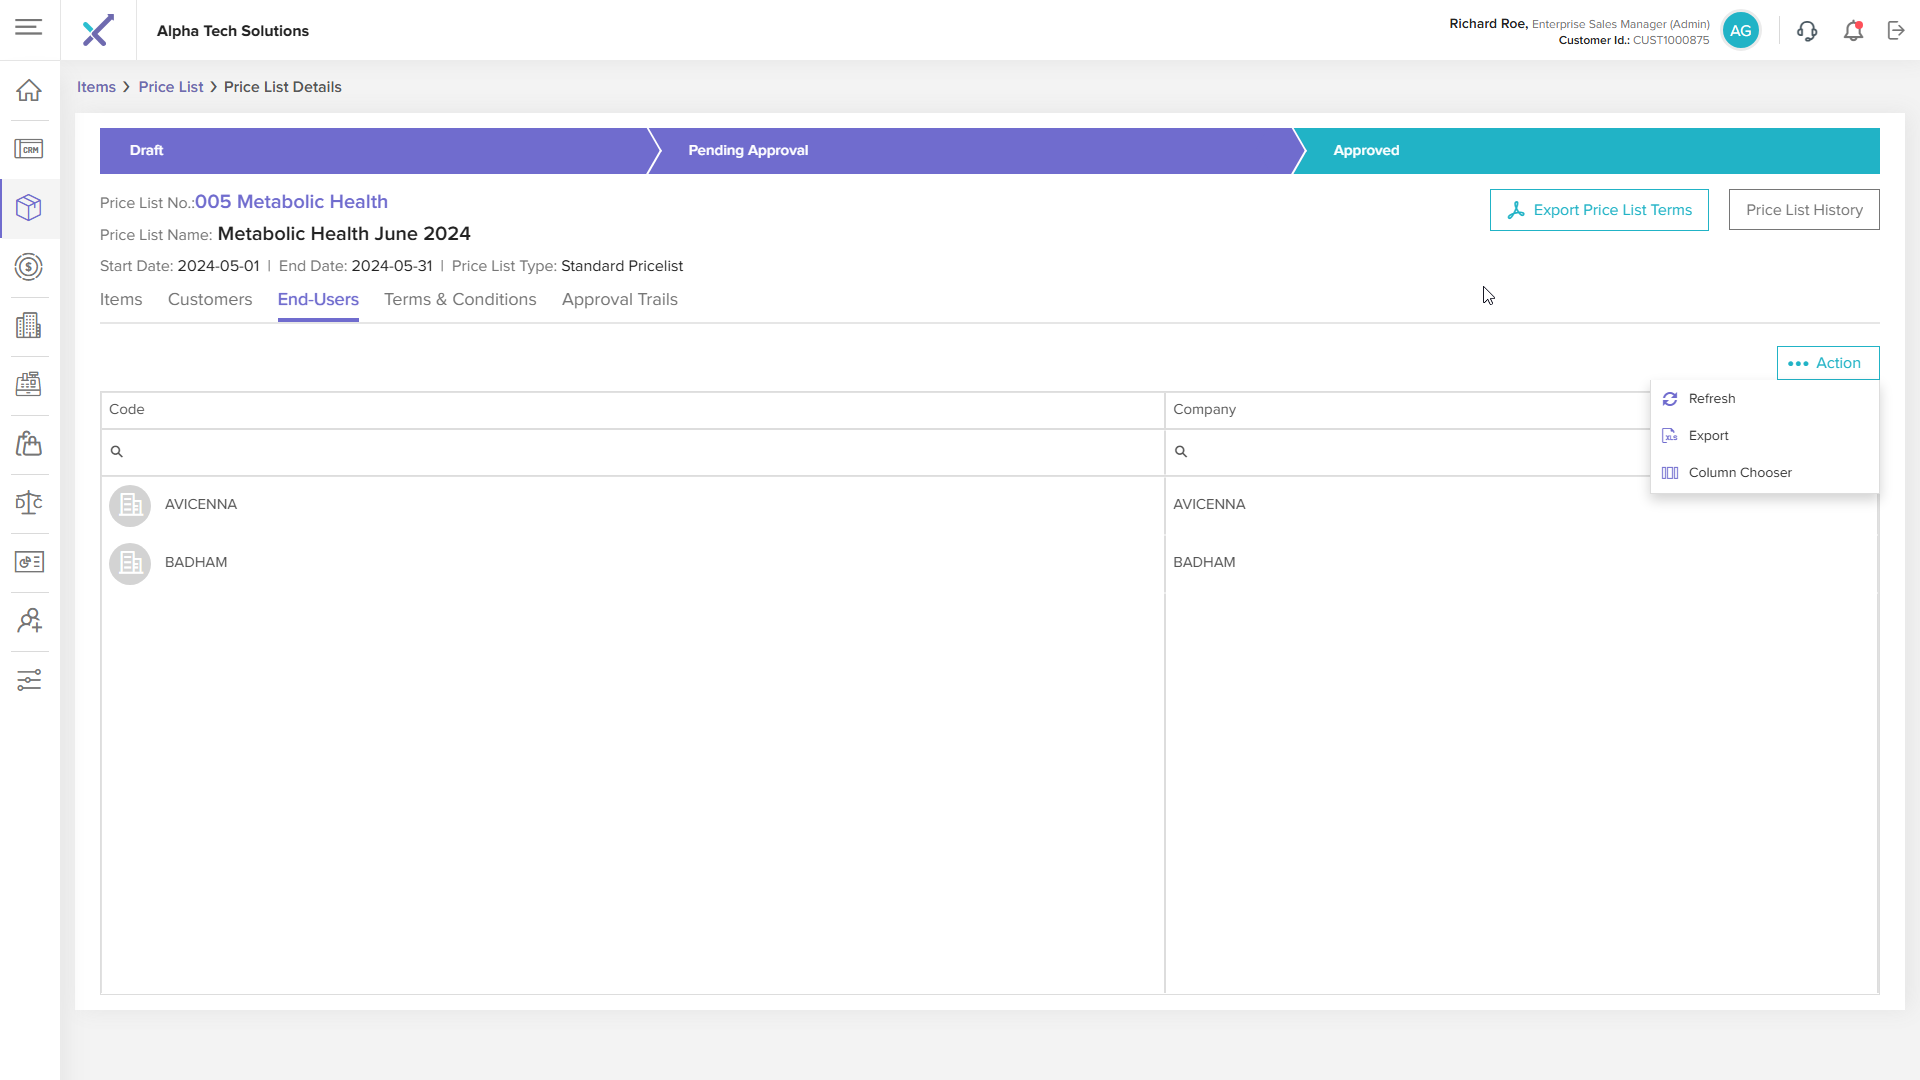Choose Column Chooser menu option
Image resolution: width=1920 pixels, height=1080 pixels.
click(x=1739, y=473)
